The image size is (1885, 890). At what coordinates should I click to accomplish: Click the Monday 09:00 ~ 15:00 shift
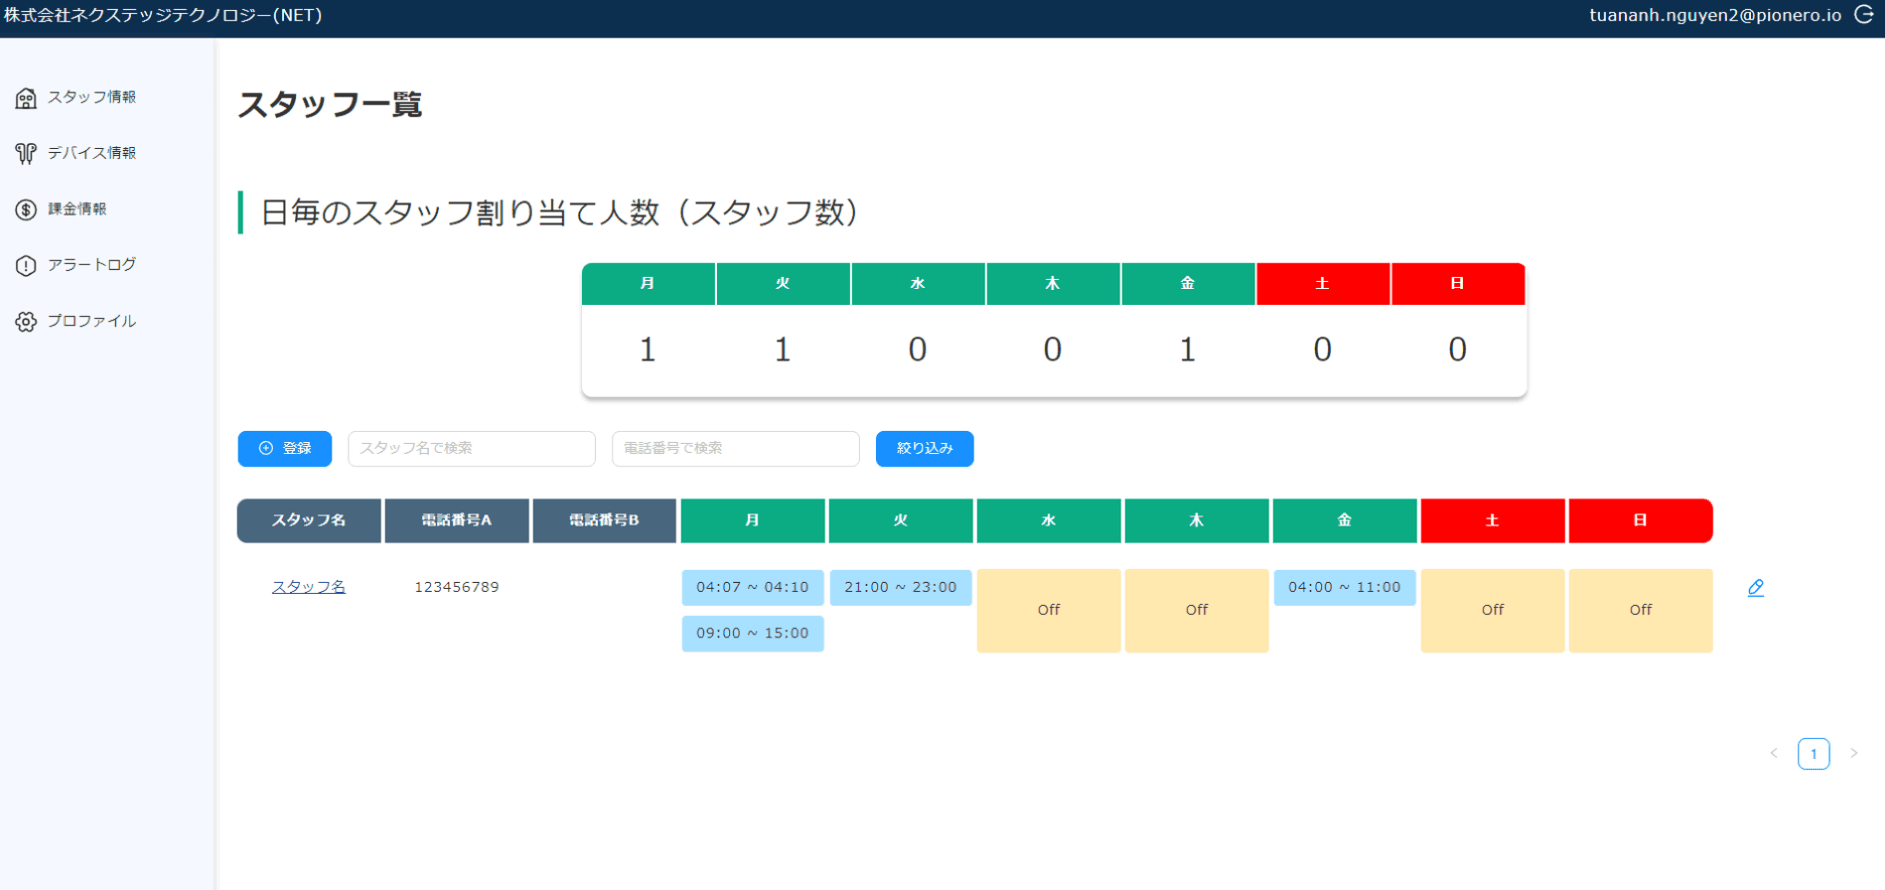752,633
